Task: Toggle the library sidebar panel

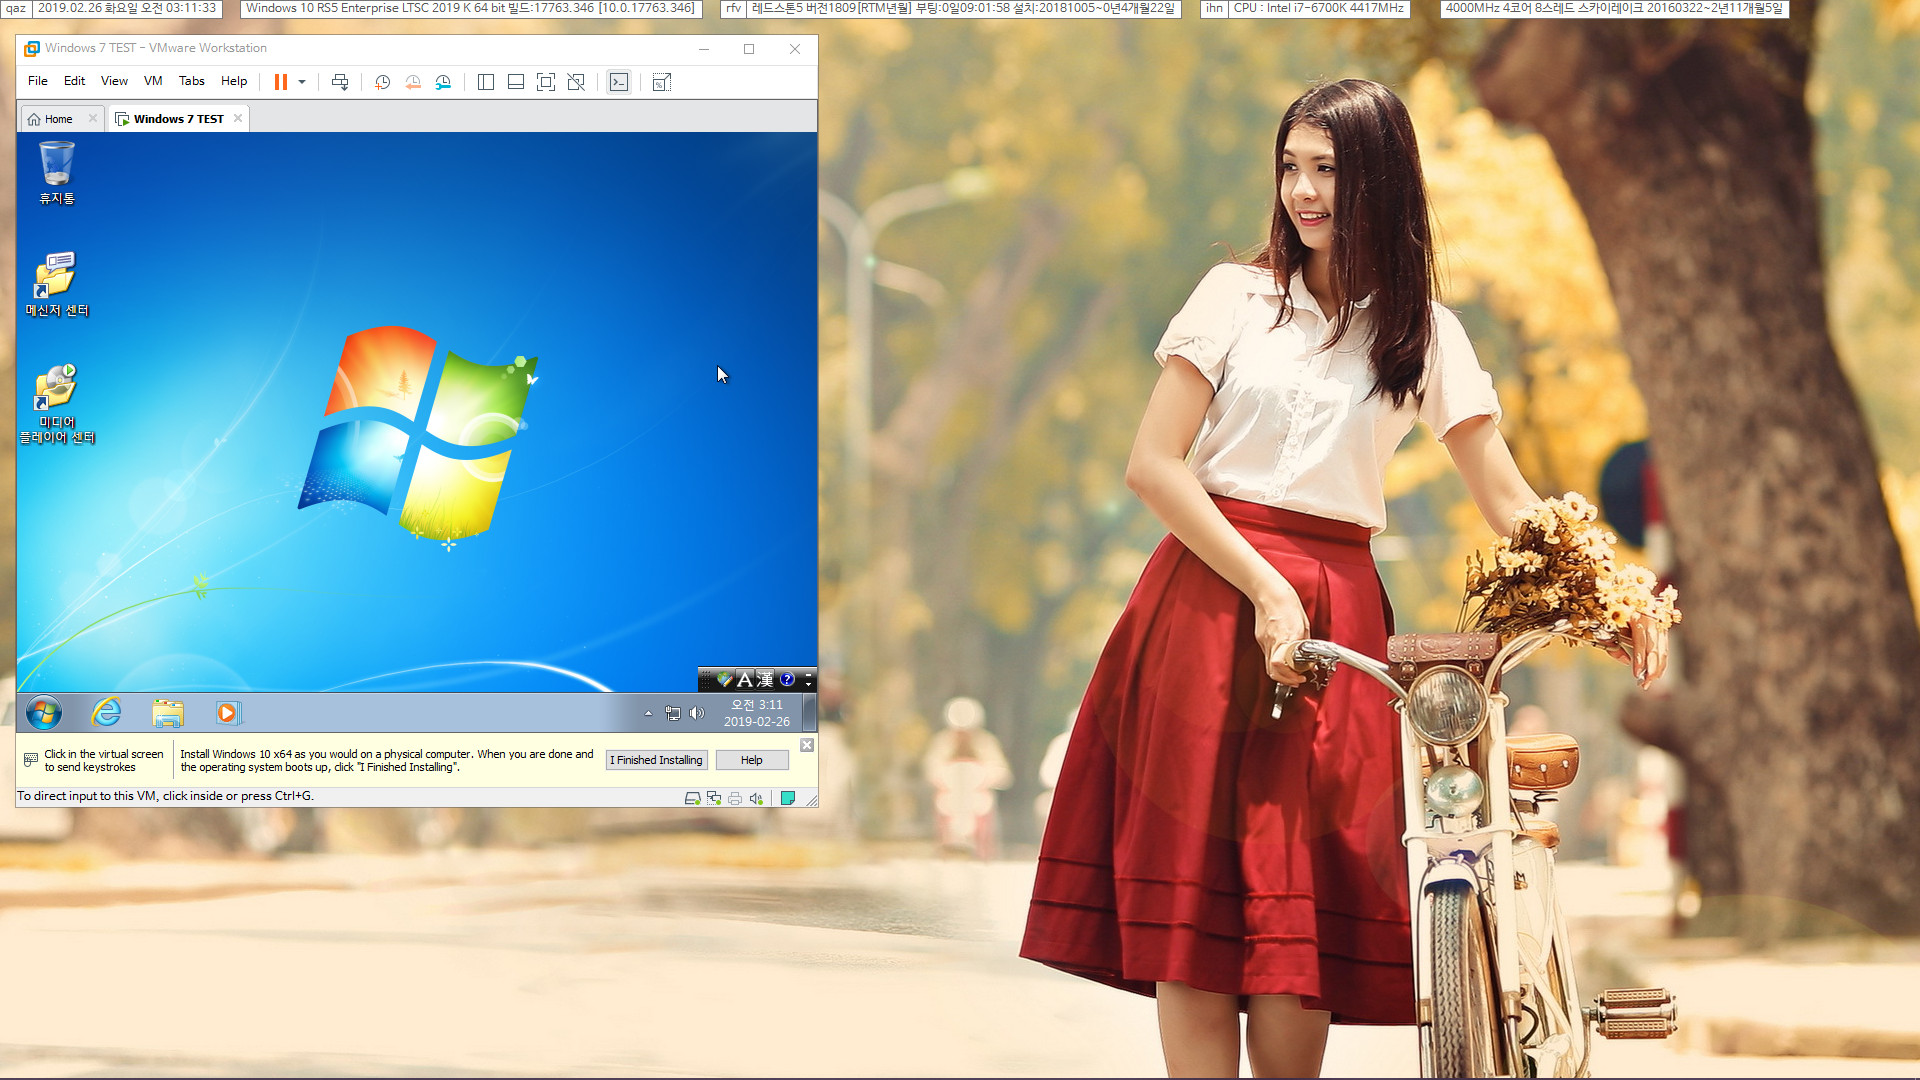Action: [x=486, y=82]
